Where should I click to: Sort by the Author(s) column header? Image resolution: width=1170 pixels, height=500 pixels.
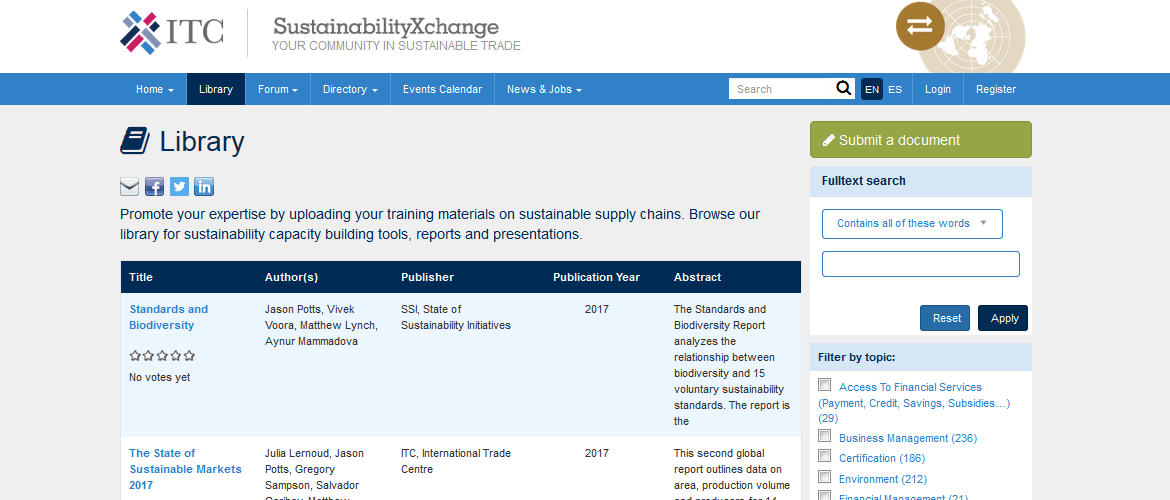click(x=292, y=277)
